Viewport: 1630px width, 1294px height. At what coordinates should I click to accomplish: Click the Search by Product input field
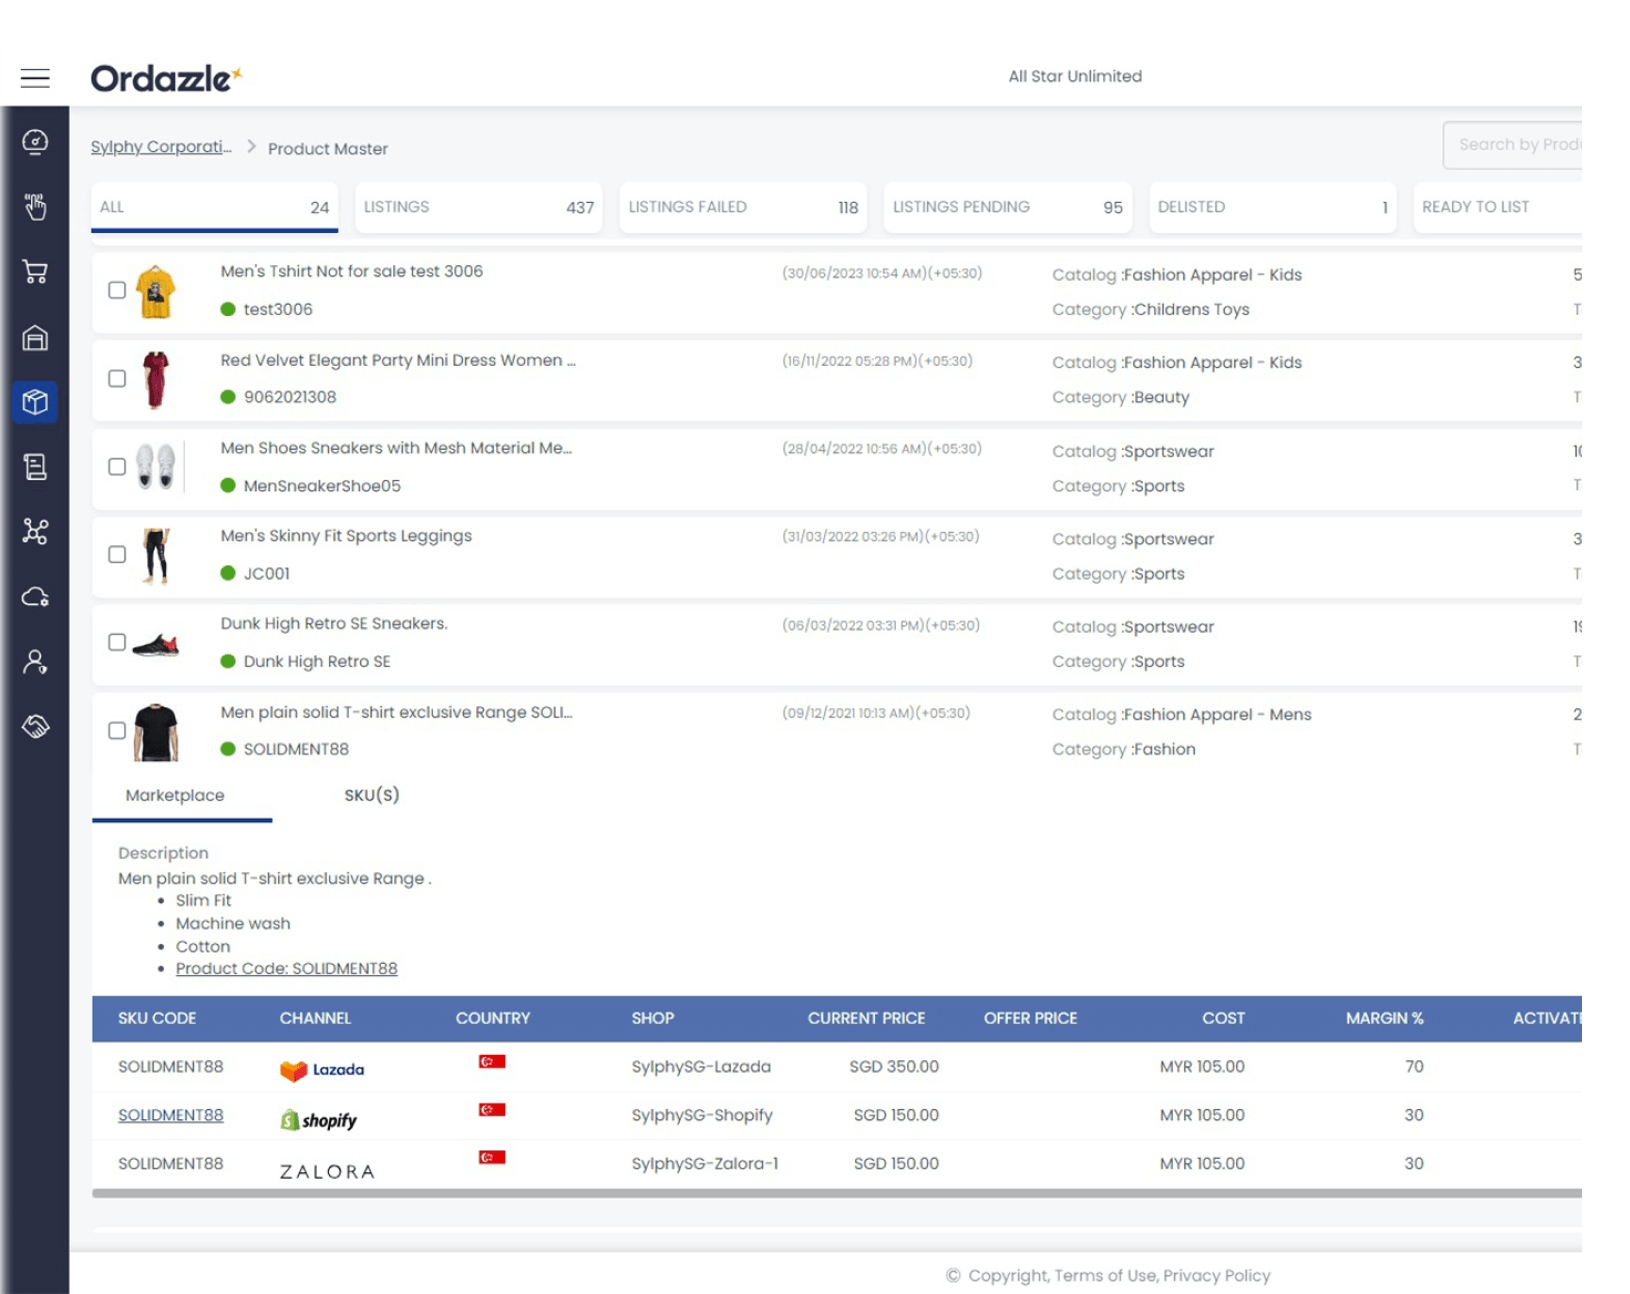tap(1515, 145)
